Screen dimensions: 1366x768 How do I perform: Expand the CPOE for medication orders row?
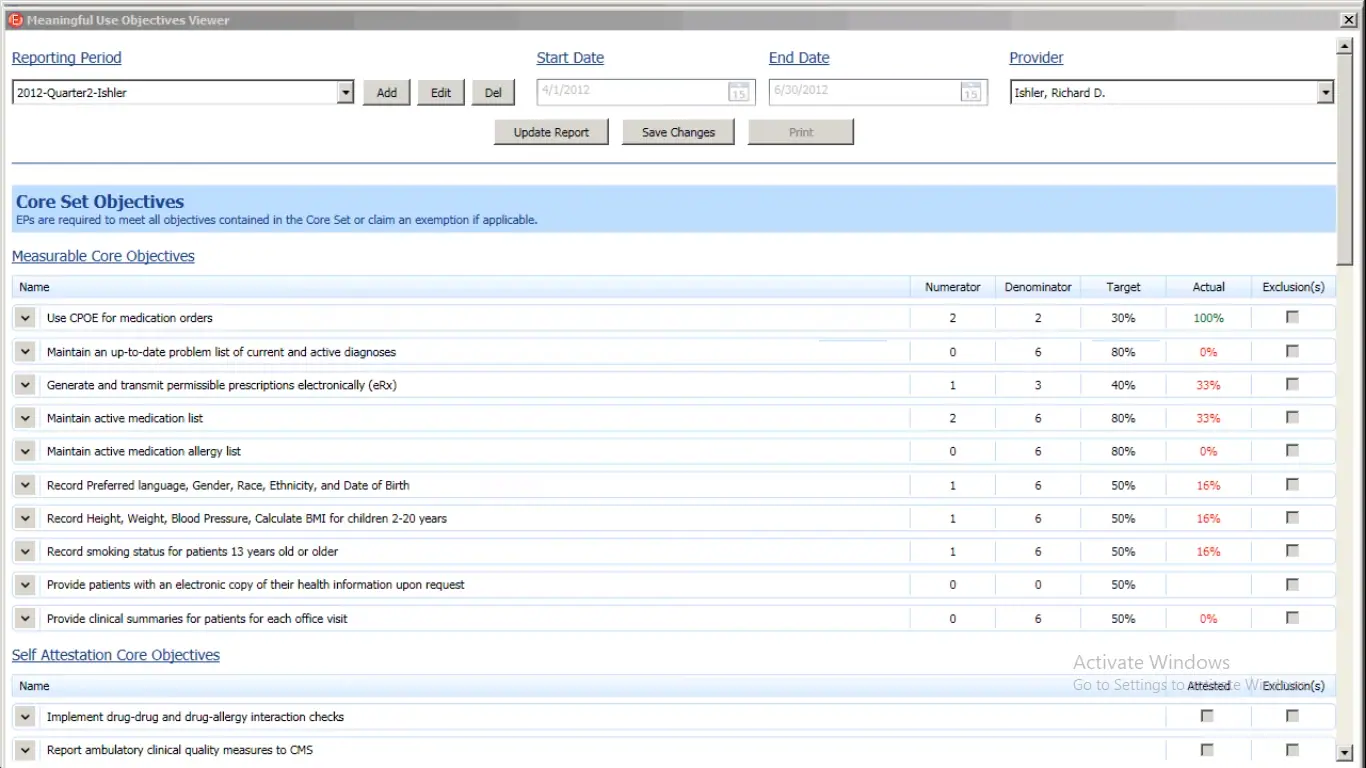pyautogui.click(x=24, y=317)
